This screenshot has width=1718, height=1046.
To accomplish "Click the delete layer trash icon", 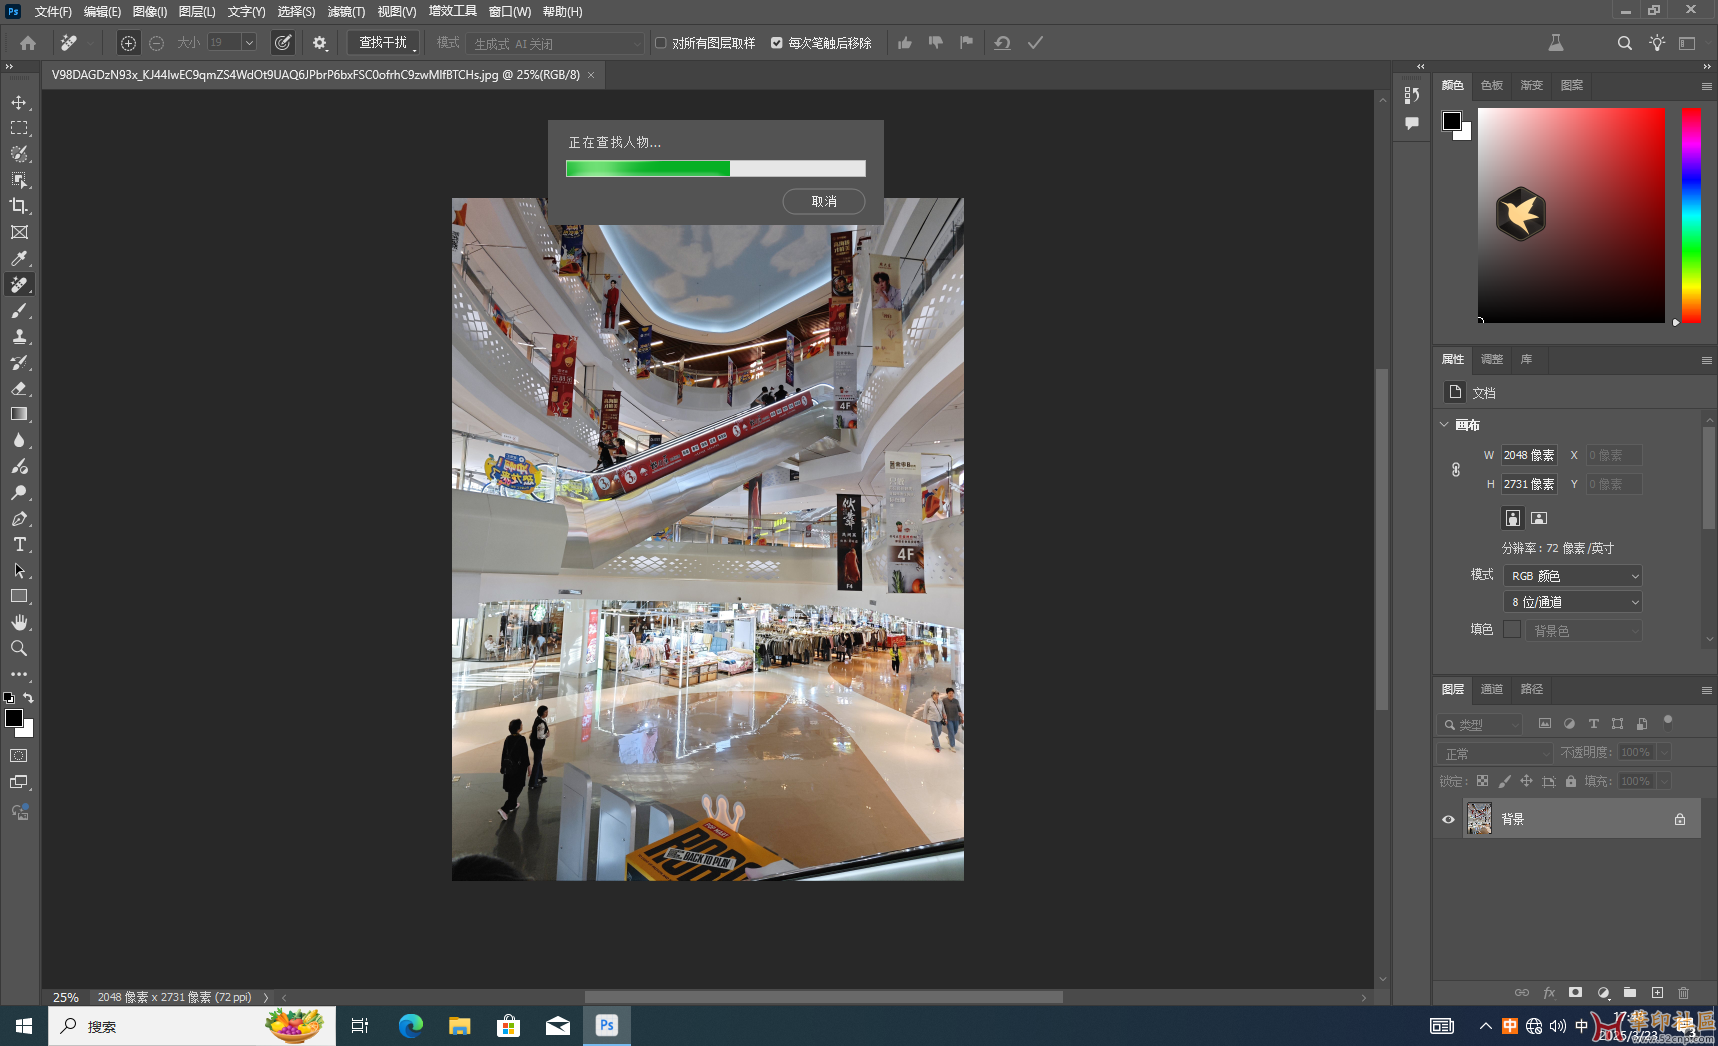I will [x=1684, y=992].
